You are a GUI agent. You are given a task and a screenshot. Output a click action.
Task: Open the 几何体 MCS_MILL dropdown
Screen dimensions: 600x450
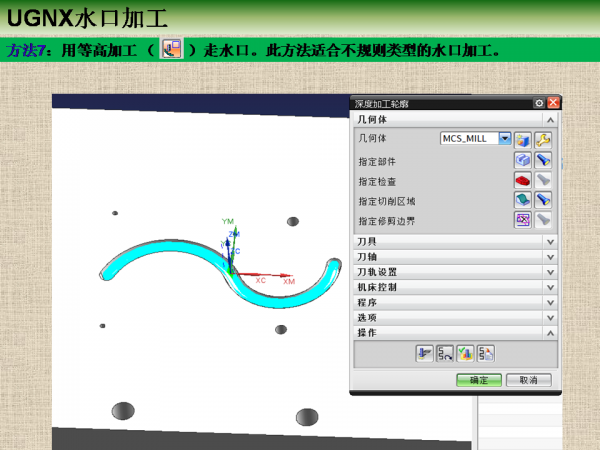click(505, 138)
